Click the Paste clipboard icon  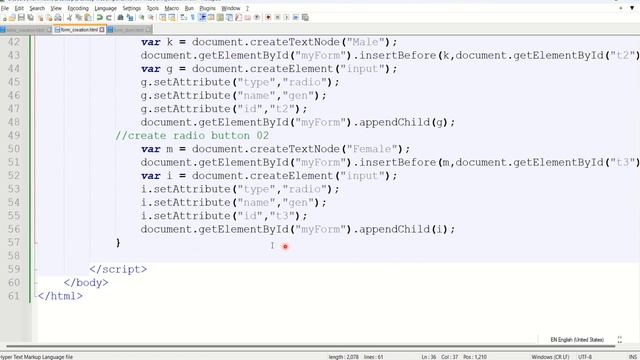(x=88, y=18)
